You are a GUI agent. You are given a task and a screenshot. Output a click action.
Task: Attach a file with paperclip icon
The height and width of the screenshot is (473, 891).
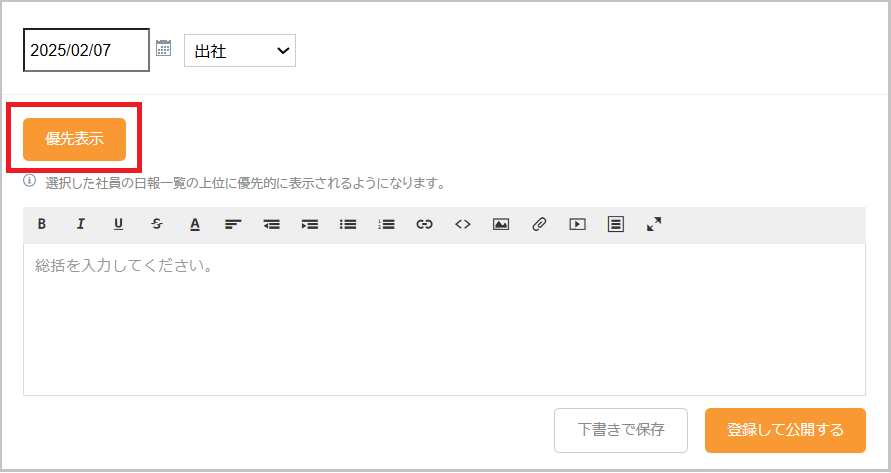pyautogui.click(x=539, y=224)
